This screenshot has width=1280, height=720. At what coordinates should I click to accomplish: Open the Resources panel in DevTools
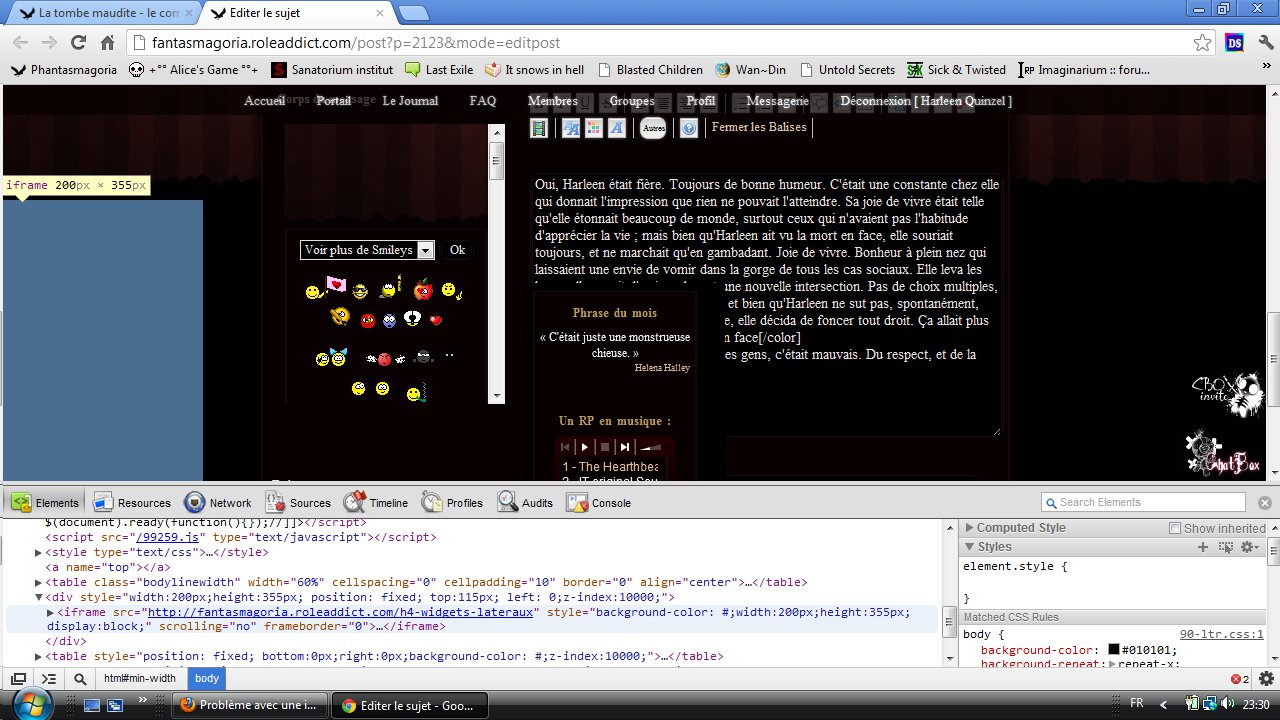[x=131, y=503]
